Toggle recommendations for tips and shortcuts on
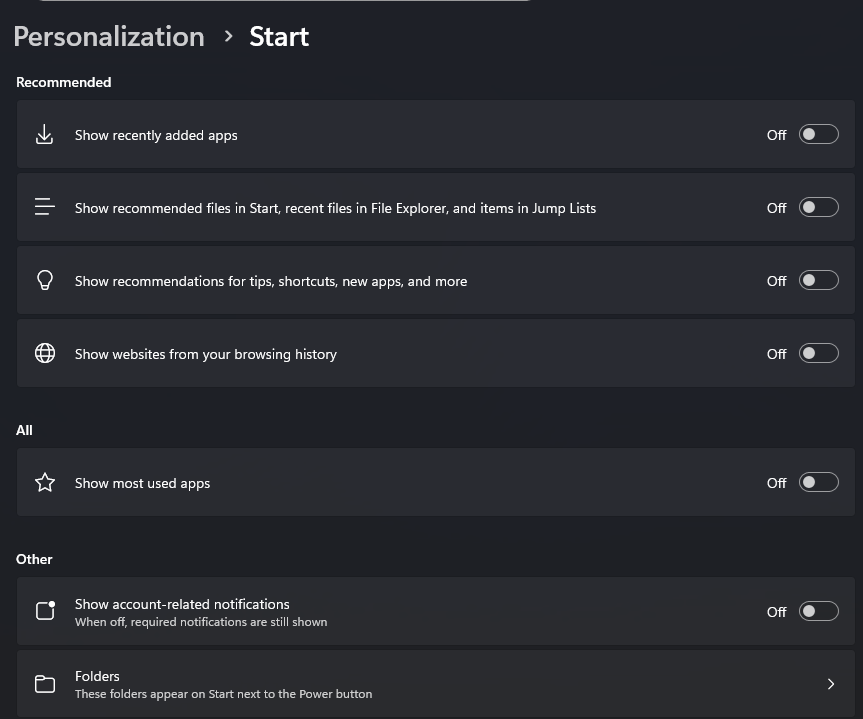863x719 pixels. pyautogui.click(x=818, y=280)
